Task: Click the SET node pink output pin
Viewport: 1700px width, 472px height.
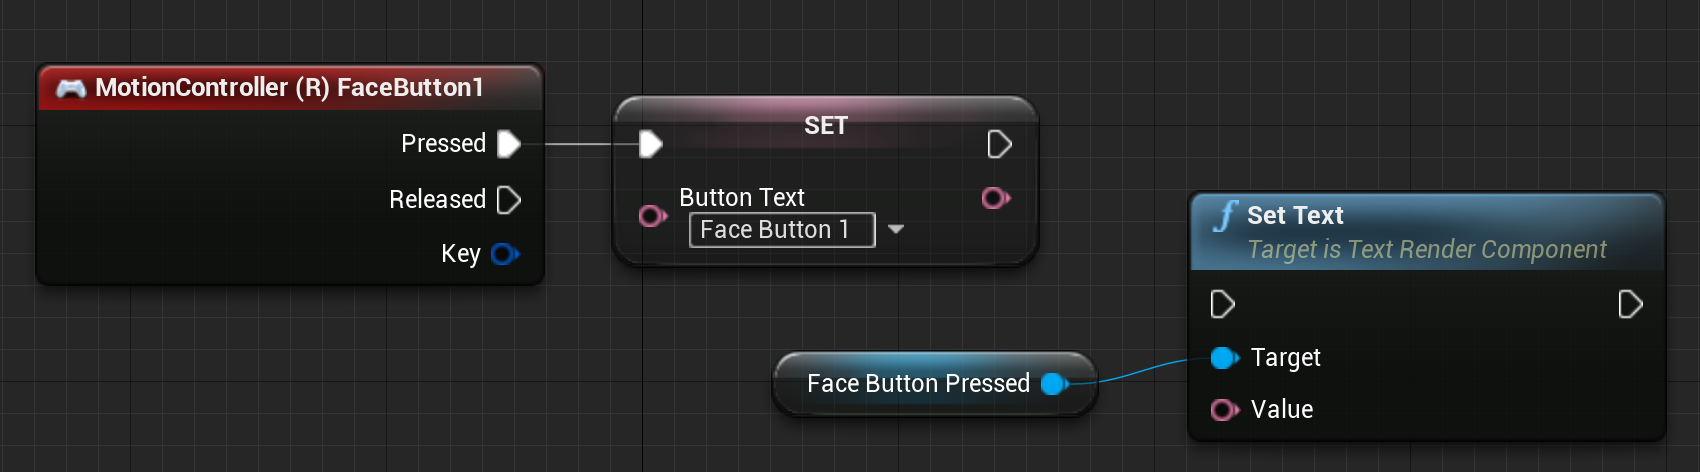Action: 996,198
